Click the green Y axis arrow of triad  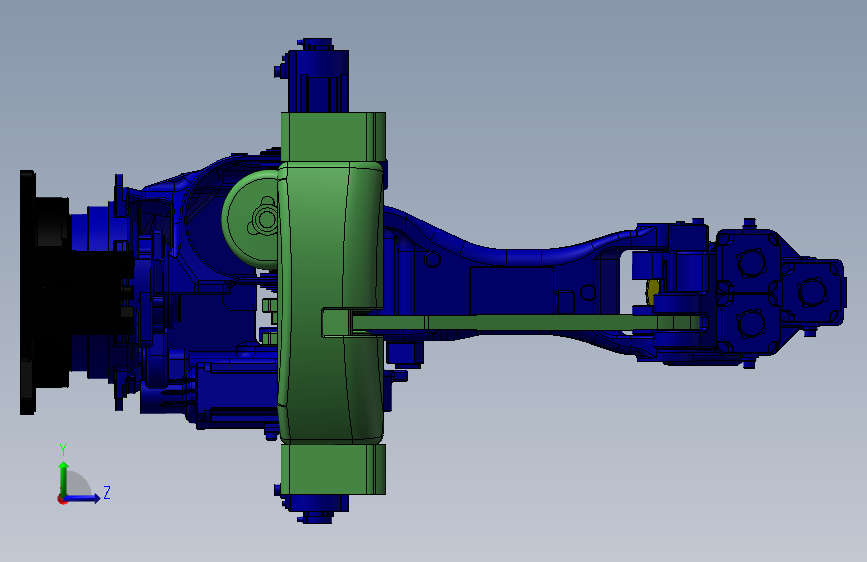[64, 478]
